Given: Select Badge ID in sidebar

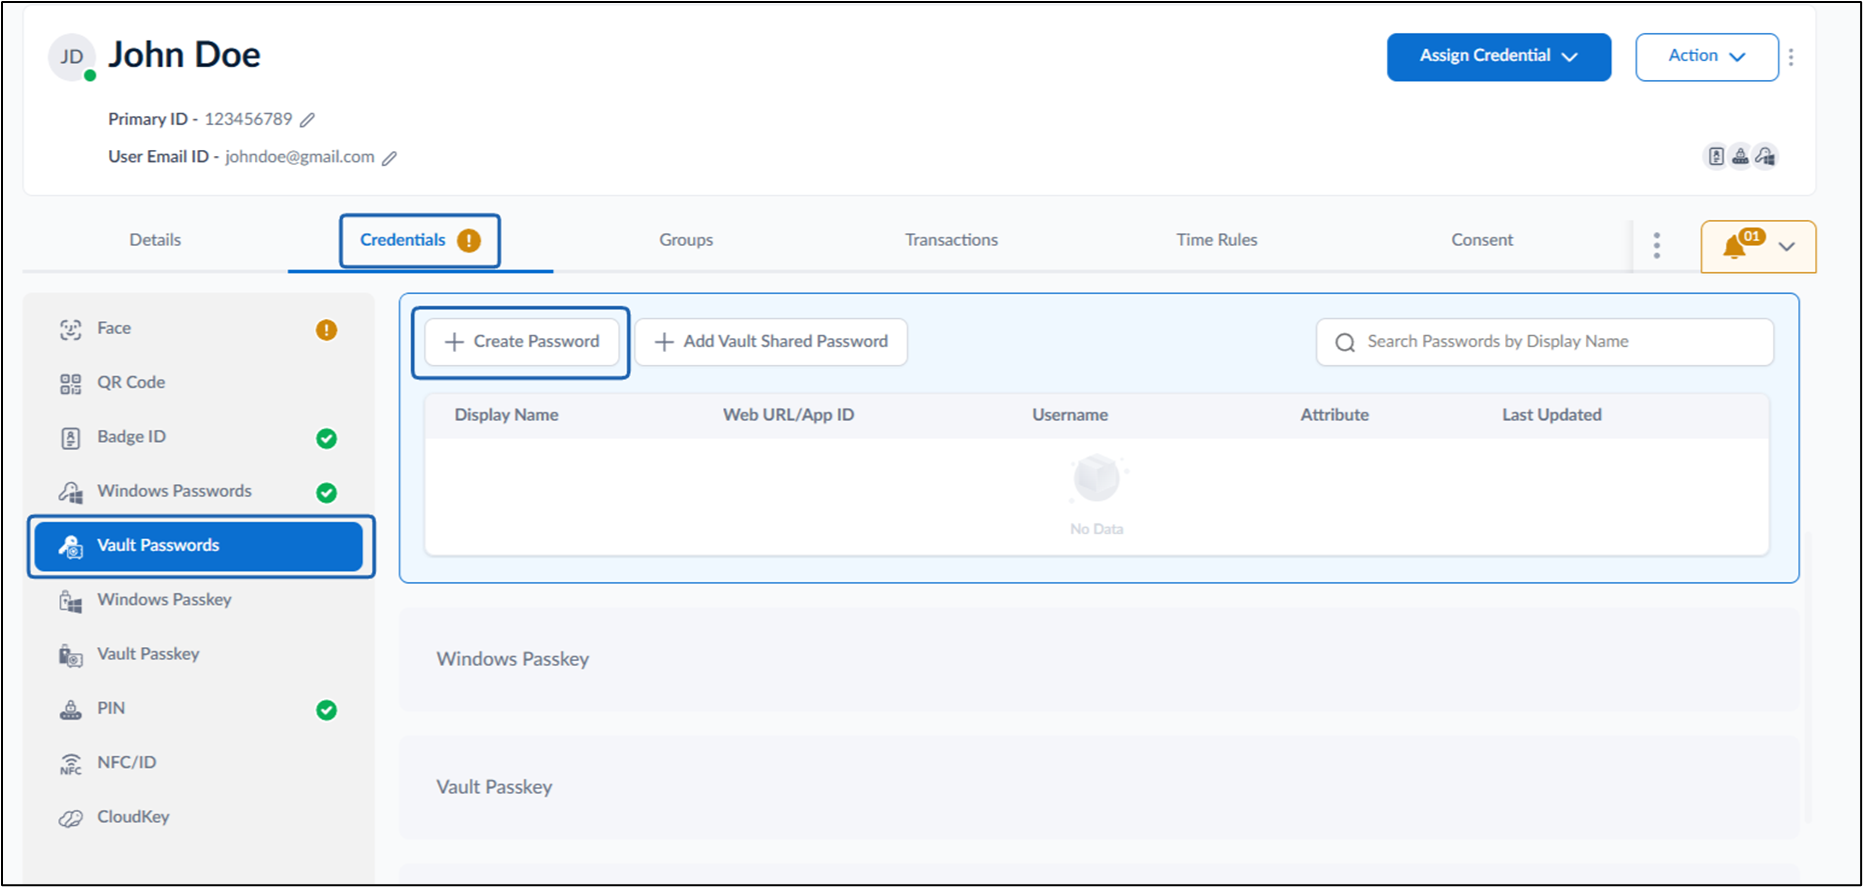Looking at the screenshot, I should pos(199,437).
